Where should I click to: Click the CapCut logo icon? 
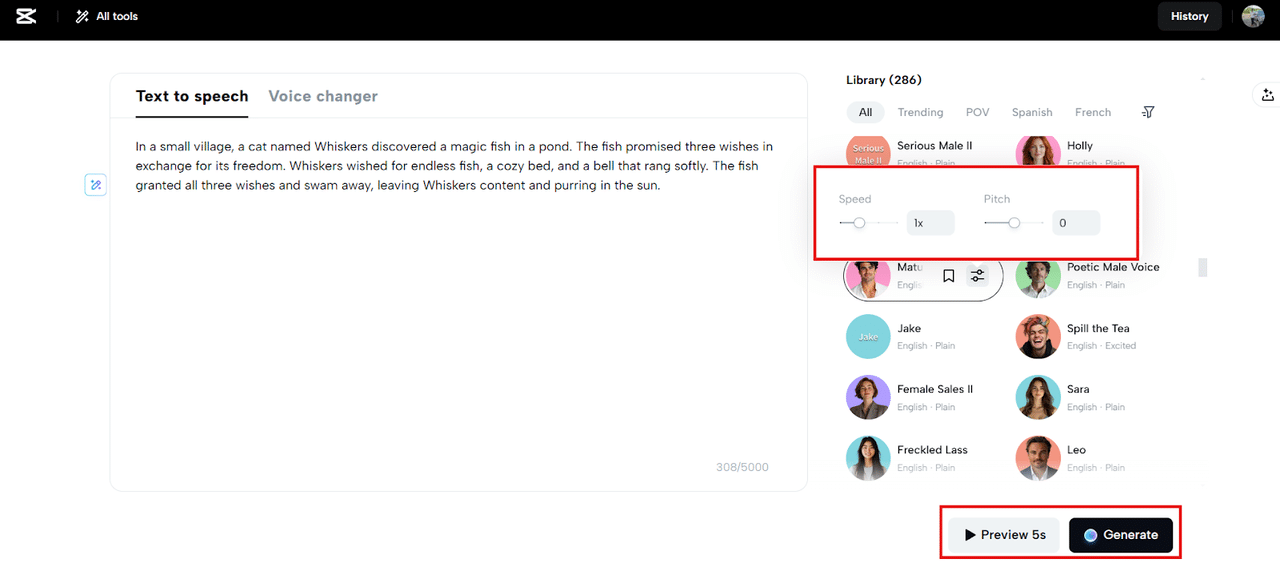[x=26, y=16]
